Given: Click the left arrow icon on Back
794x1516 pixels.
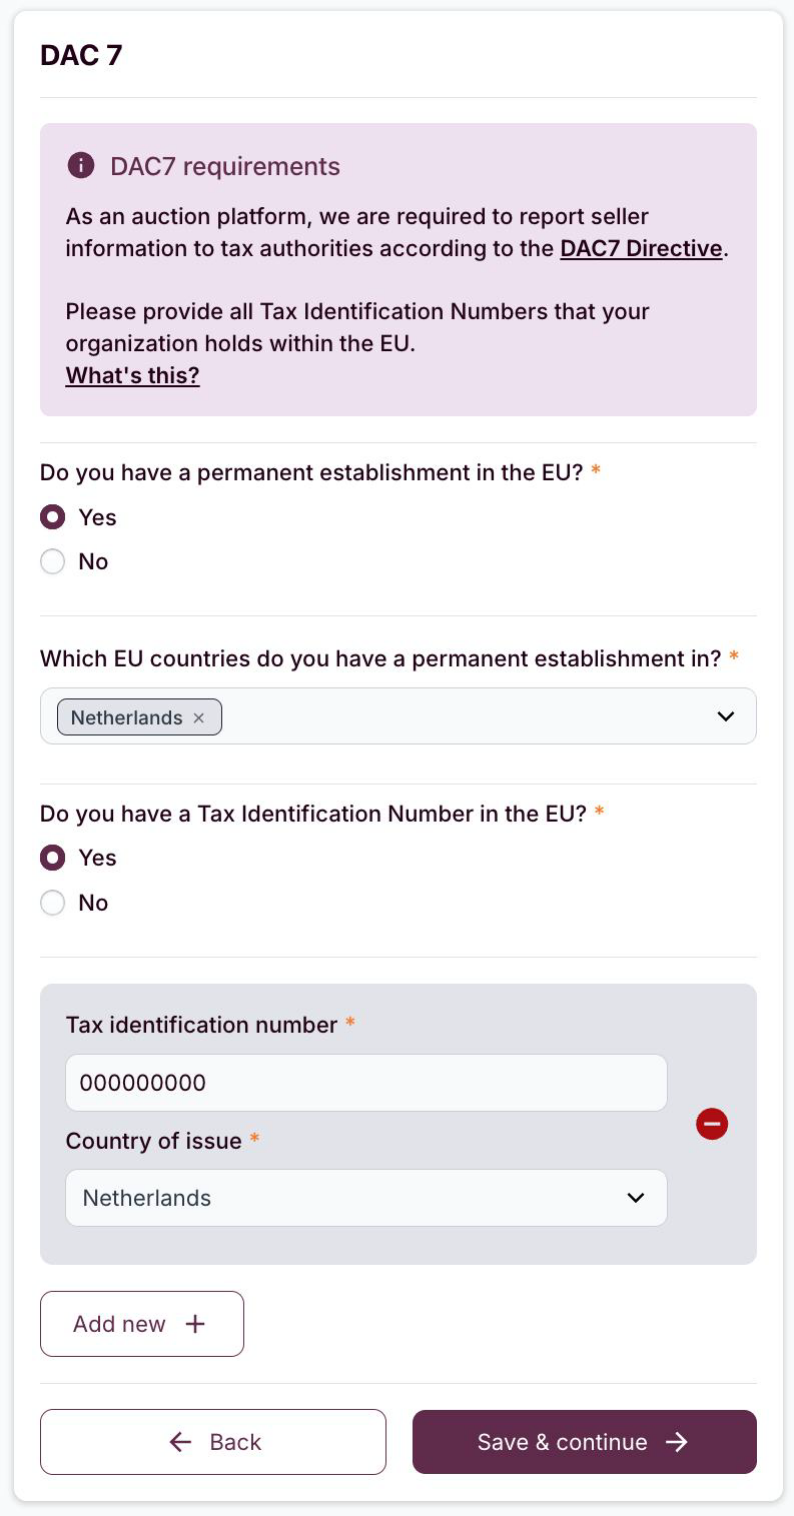Looking at the screenshot, I should [181, 1442].
